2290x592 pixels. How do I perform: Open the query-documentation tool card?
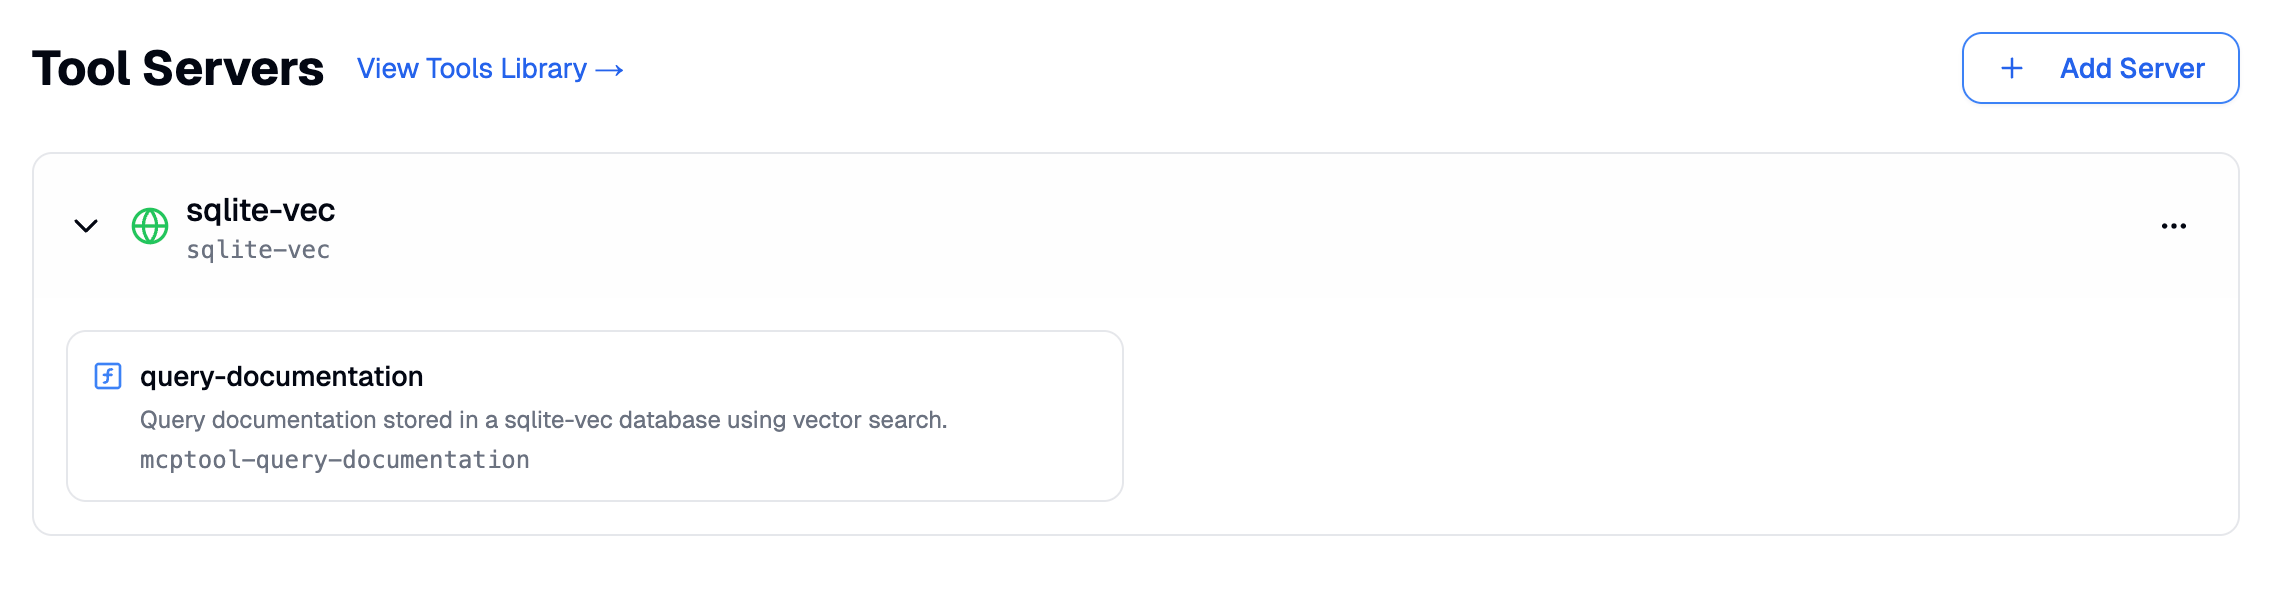pyautogui.click(x=595, y=415)
